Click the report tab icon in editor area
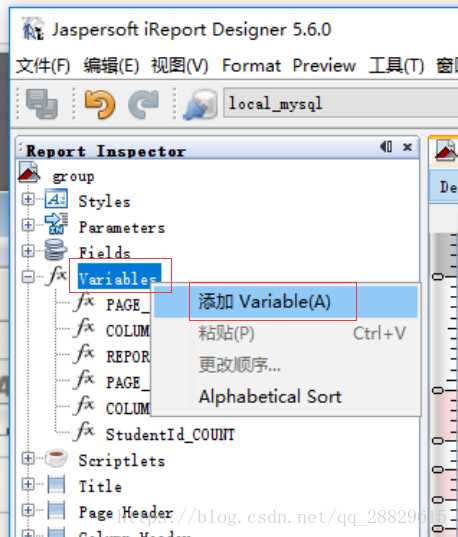 coord(446,151)
